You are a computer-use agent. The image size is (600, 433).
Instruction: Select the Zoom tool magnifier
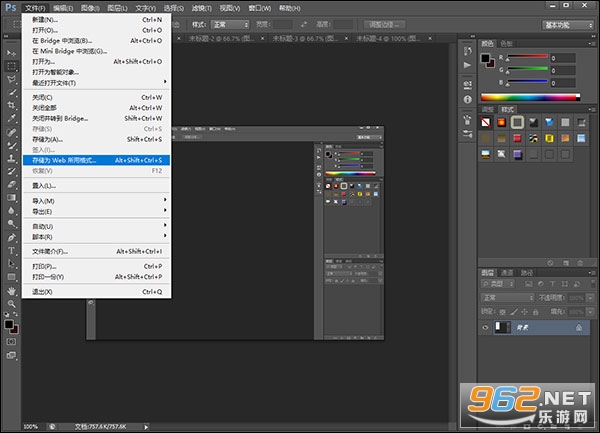click(11, 304)
